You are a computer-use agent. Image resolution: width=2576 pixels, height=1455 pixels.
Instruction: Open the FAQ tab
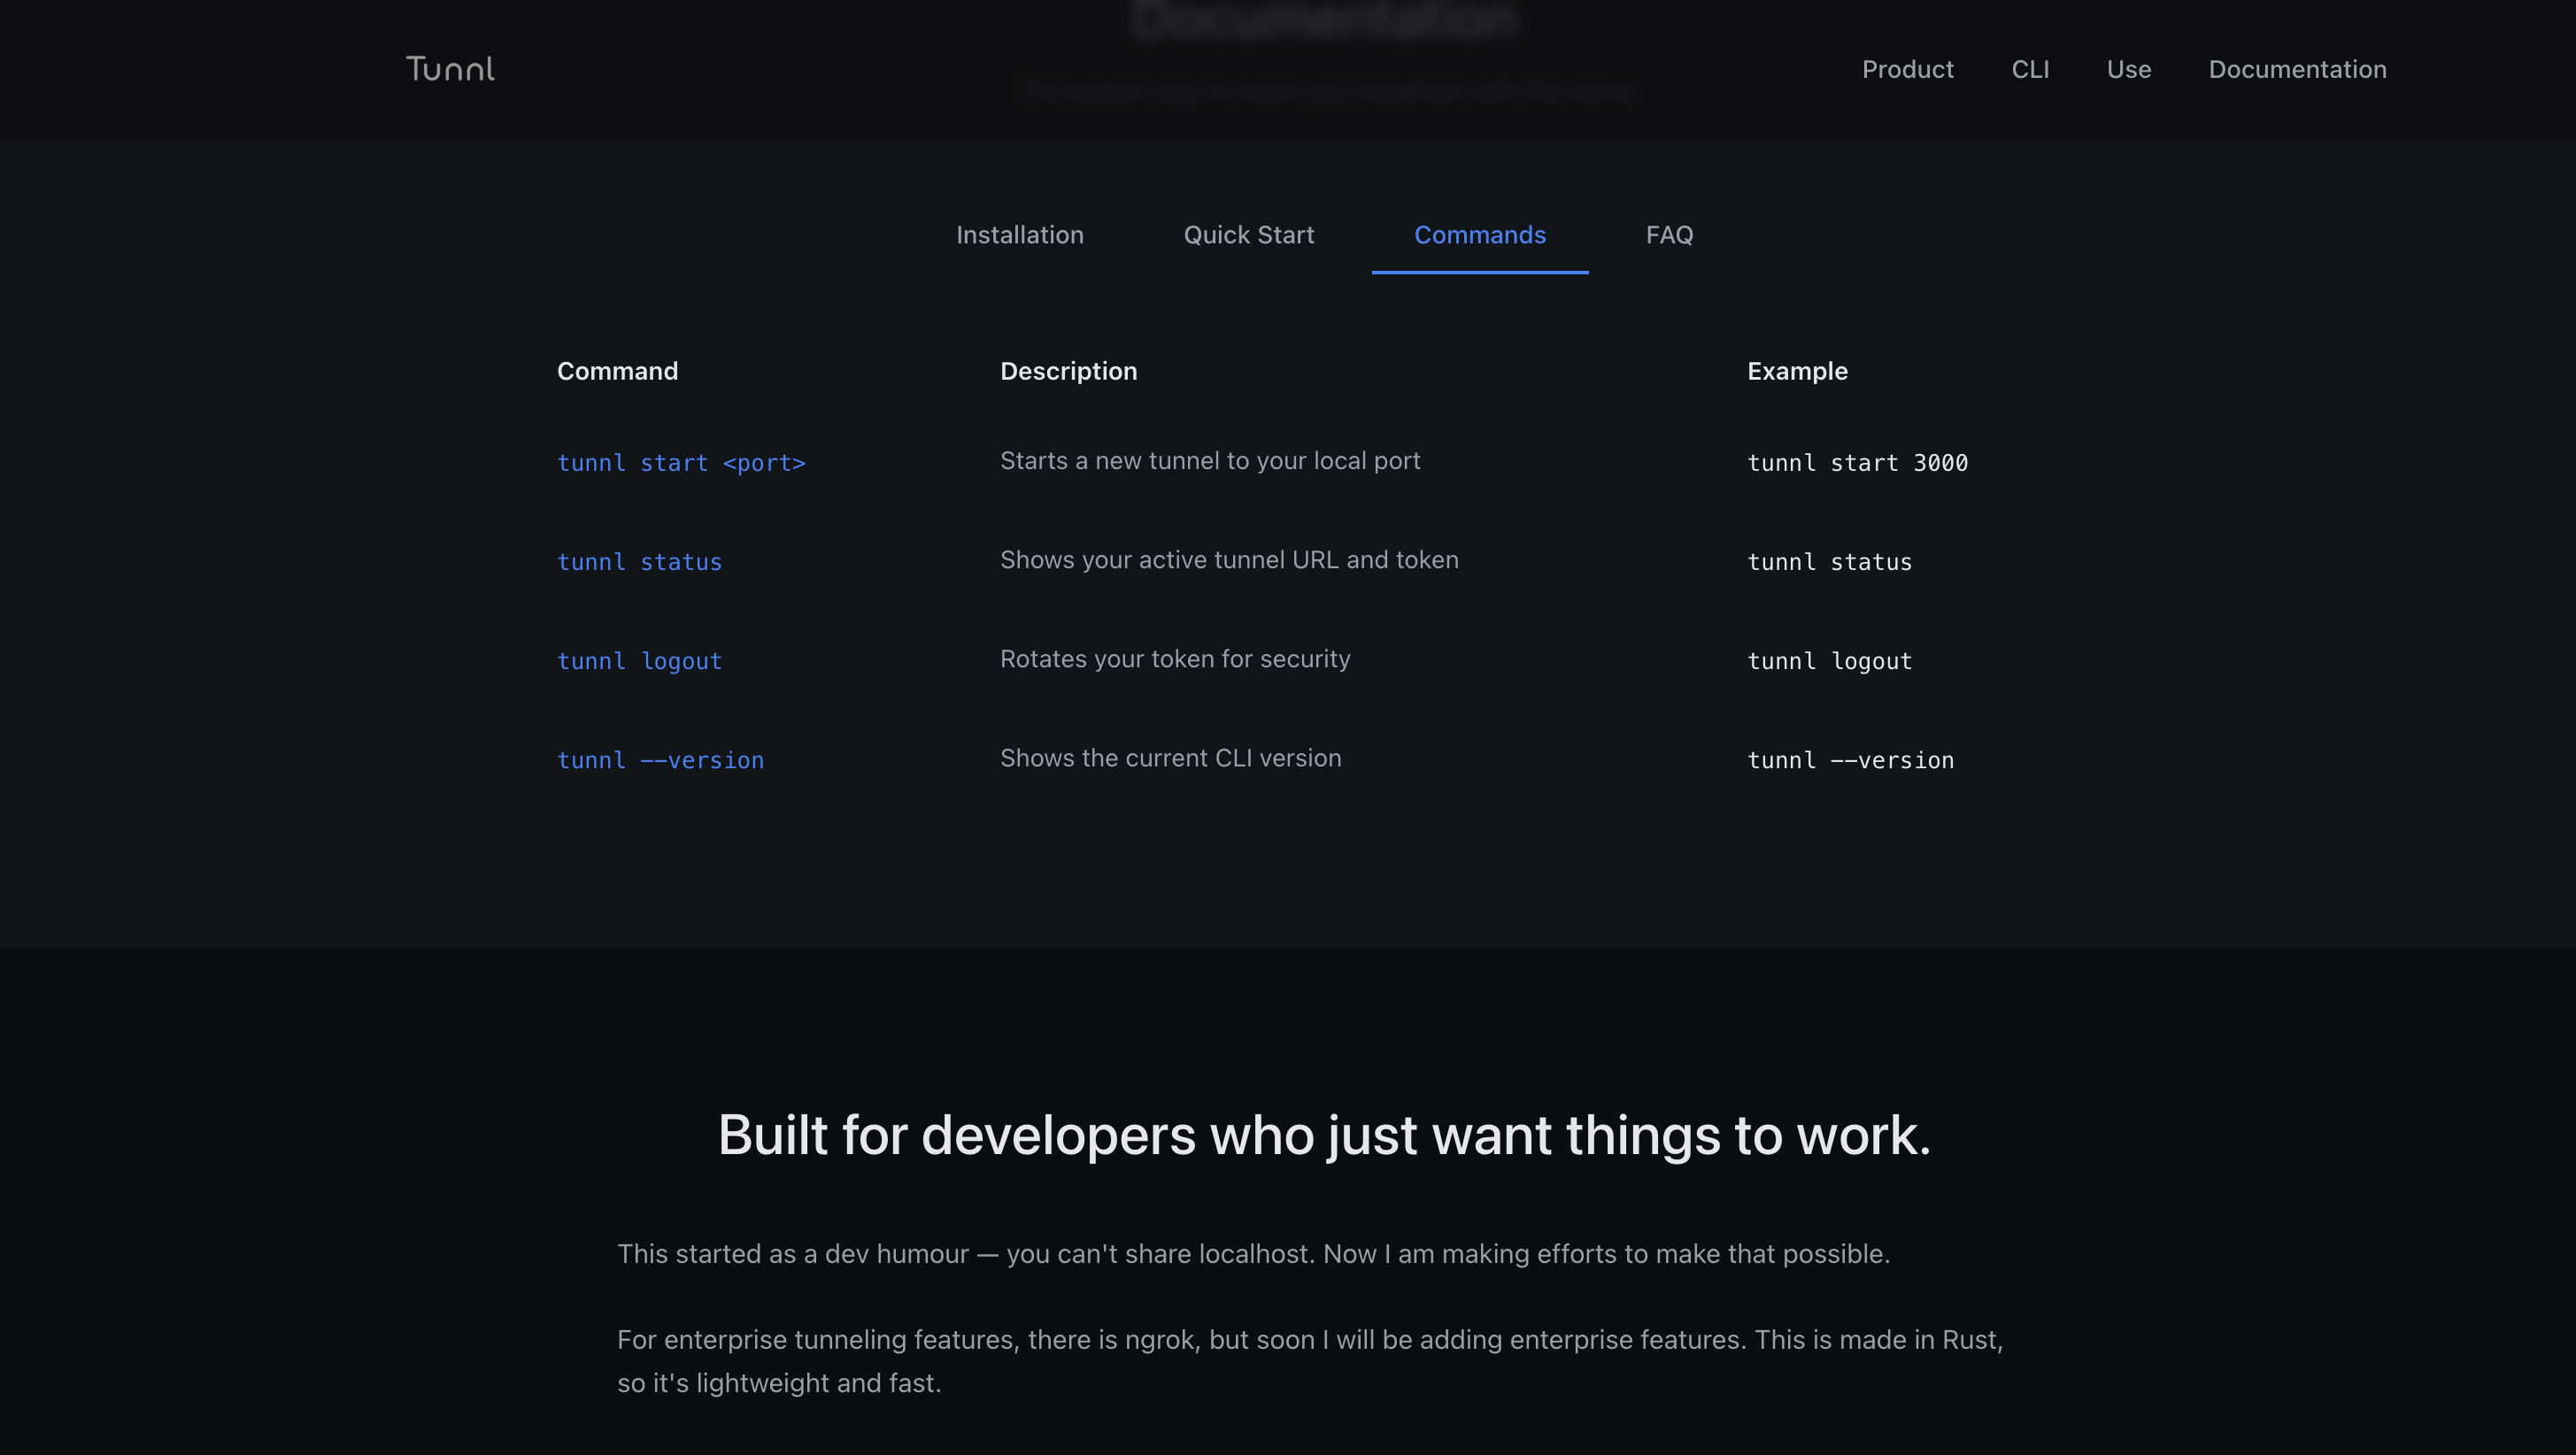(x=1669, y=235)
